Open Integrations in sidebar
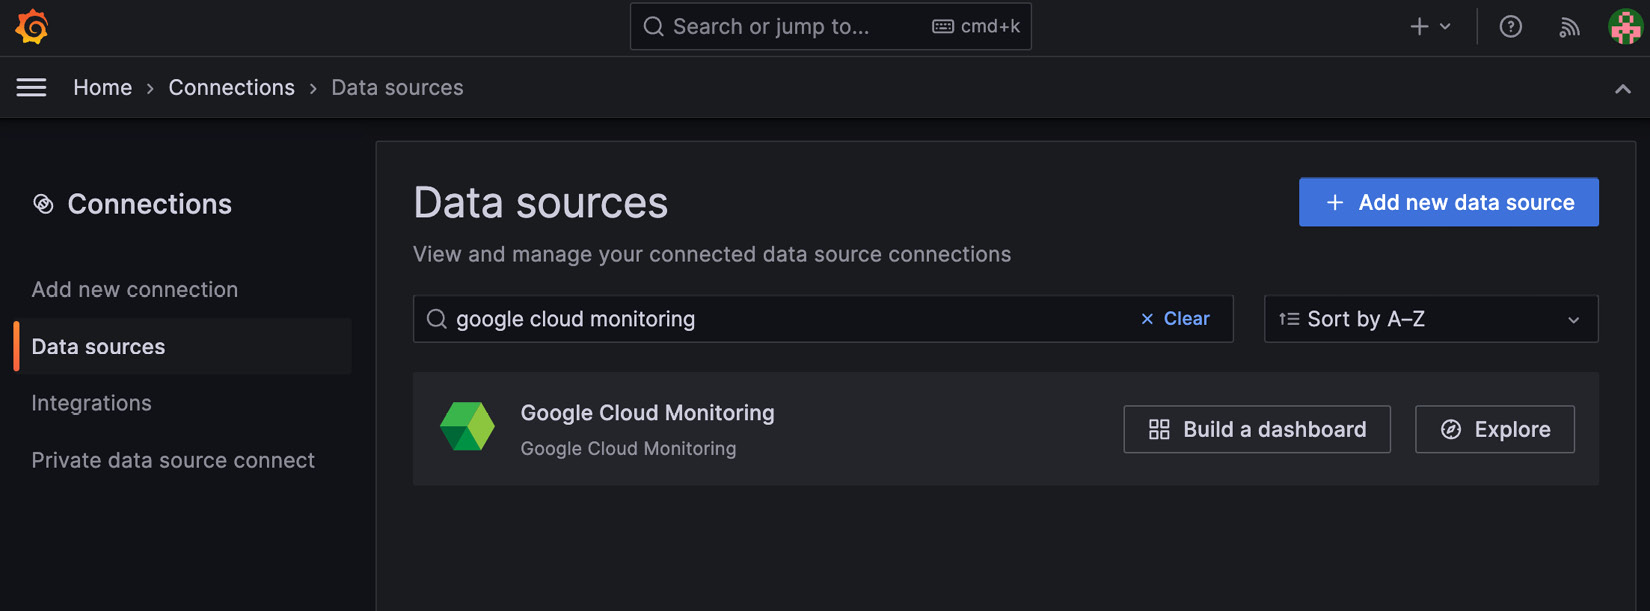 click(x=91, y=403)
